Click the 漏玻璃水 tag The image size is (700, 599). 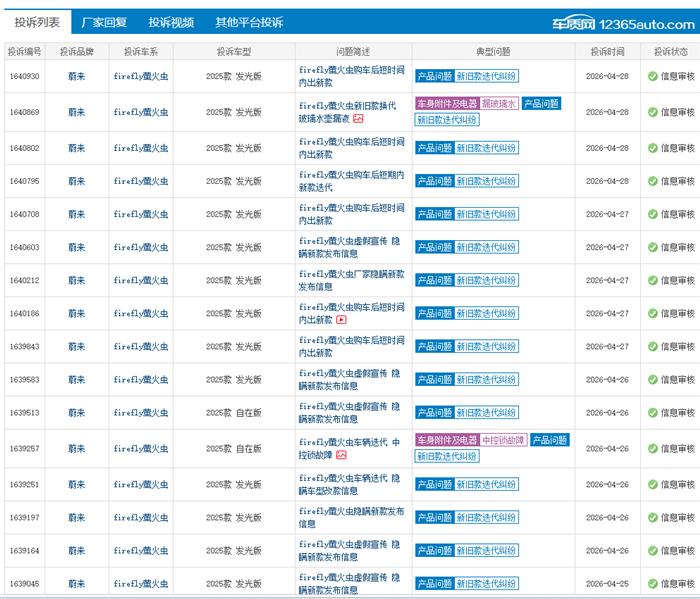pos(499,103)
